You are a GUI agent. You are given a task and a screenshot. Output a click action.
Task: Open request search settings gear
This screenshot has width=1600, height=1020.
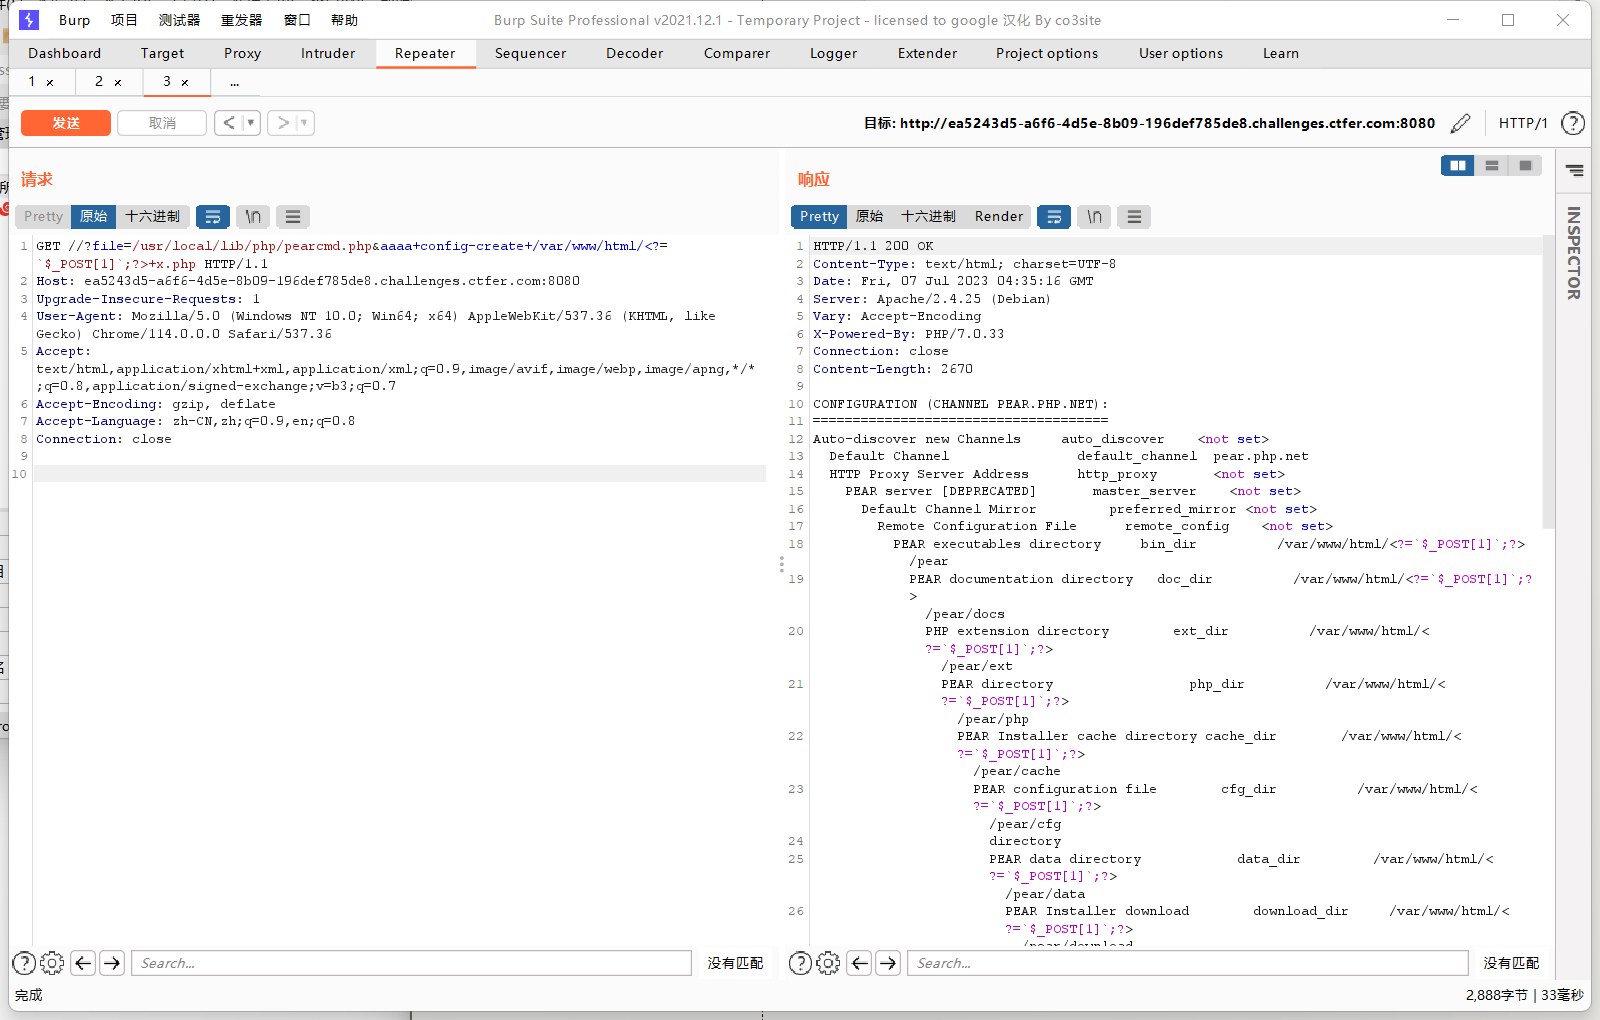(x=52, y=963)
